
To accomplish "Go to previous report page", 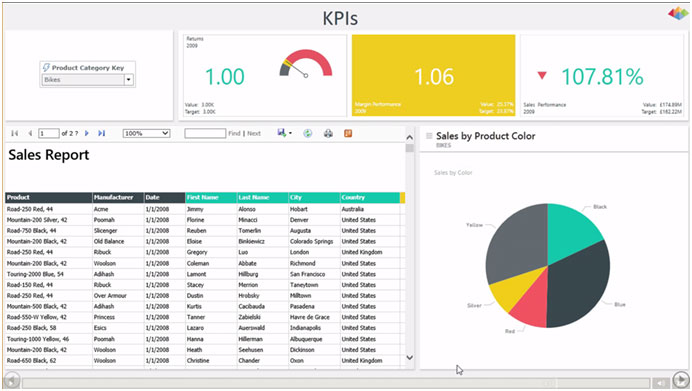I will (30, 133).
